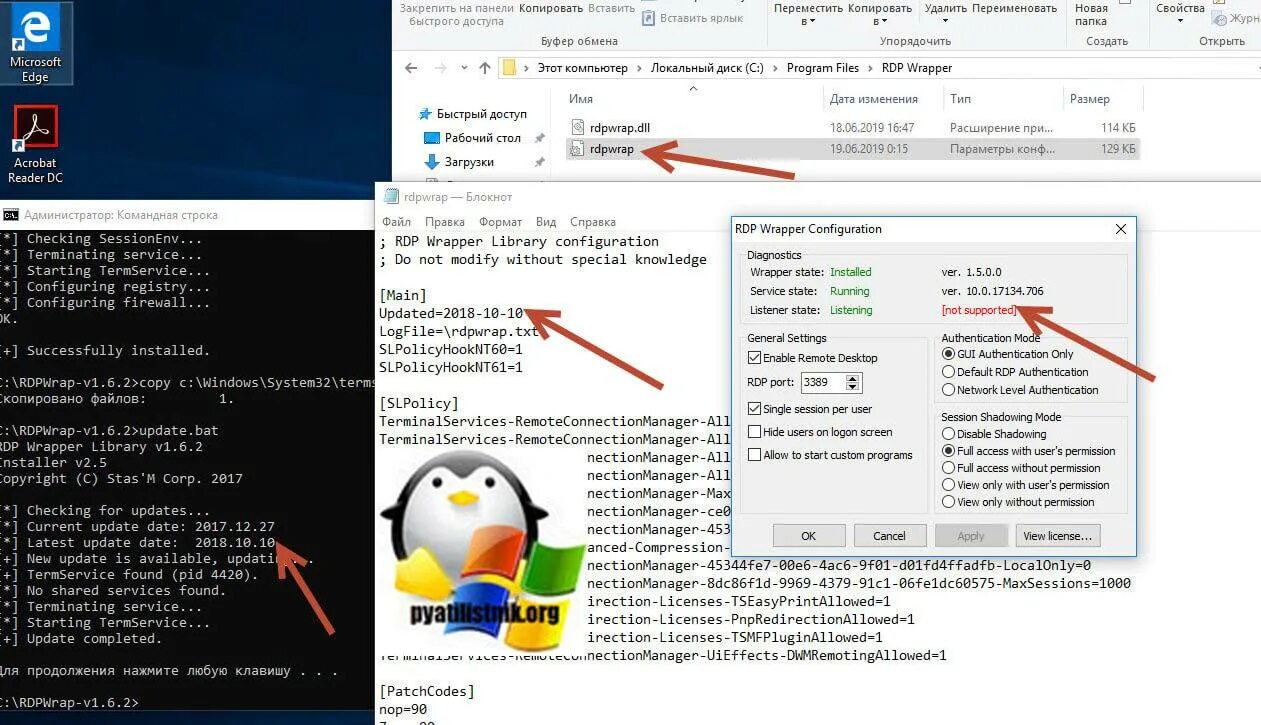The image size is (1261, 725).
Task: Enable Hide users on logon screen
Action: 755,432
